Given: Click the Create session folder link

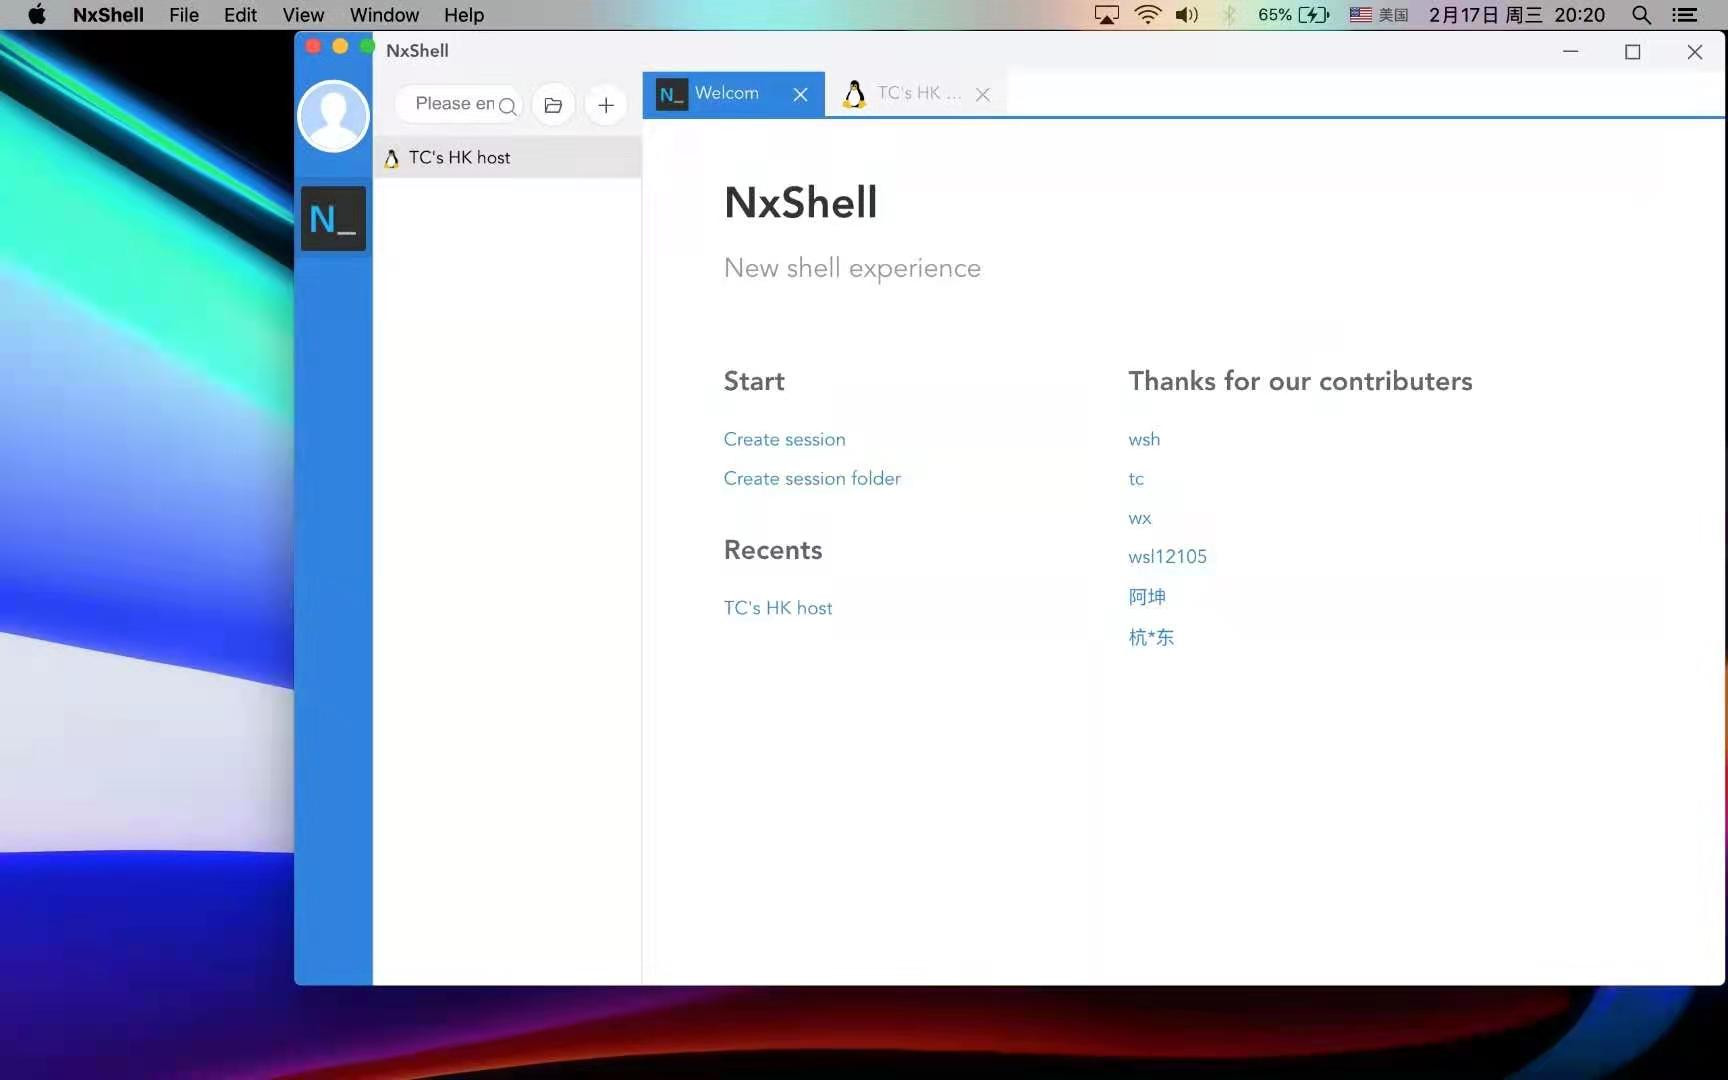Looking at the screenshot, I should [x=812, y=478].
